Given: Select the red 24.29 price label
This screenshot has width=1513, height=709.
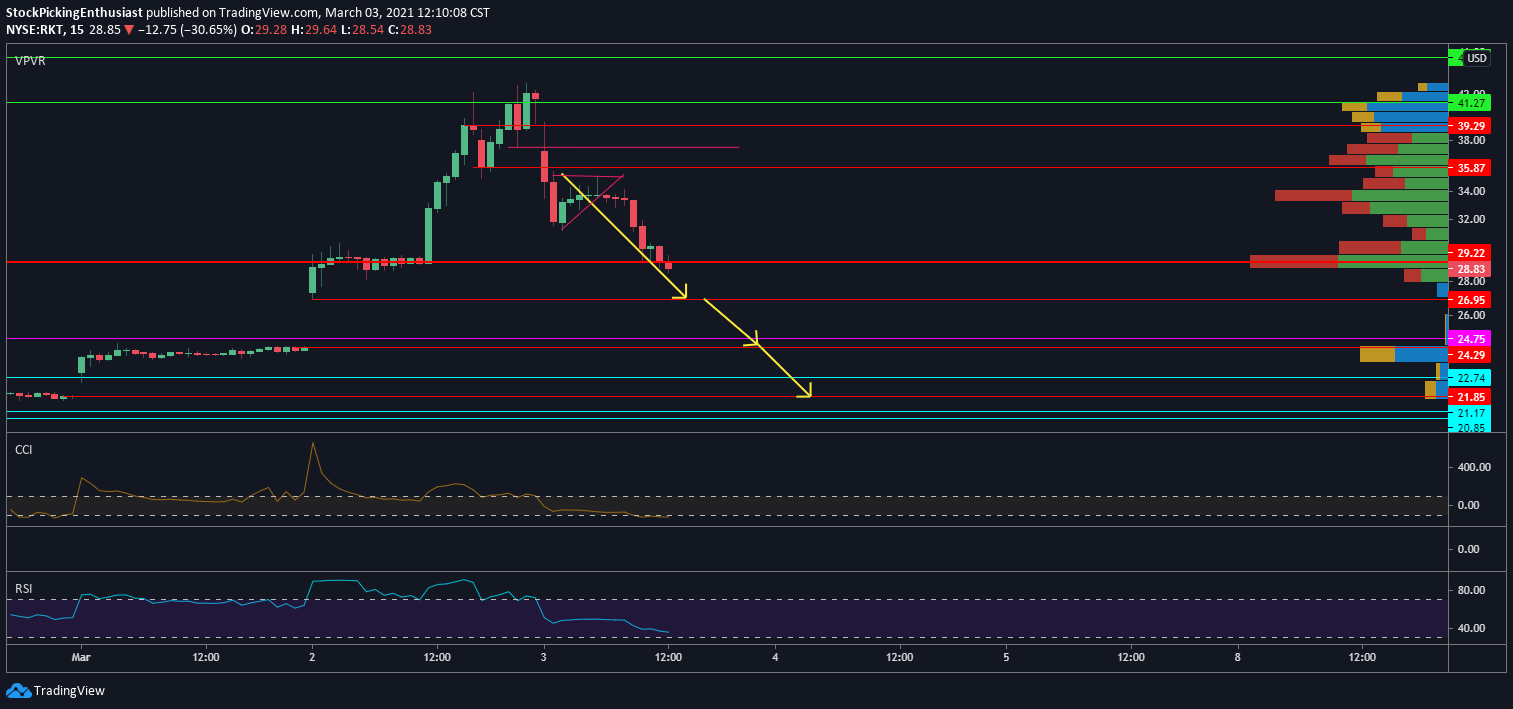Looking at the screenshot, I should tap(1469, 355).
